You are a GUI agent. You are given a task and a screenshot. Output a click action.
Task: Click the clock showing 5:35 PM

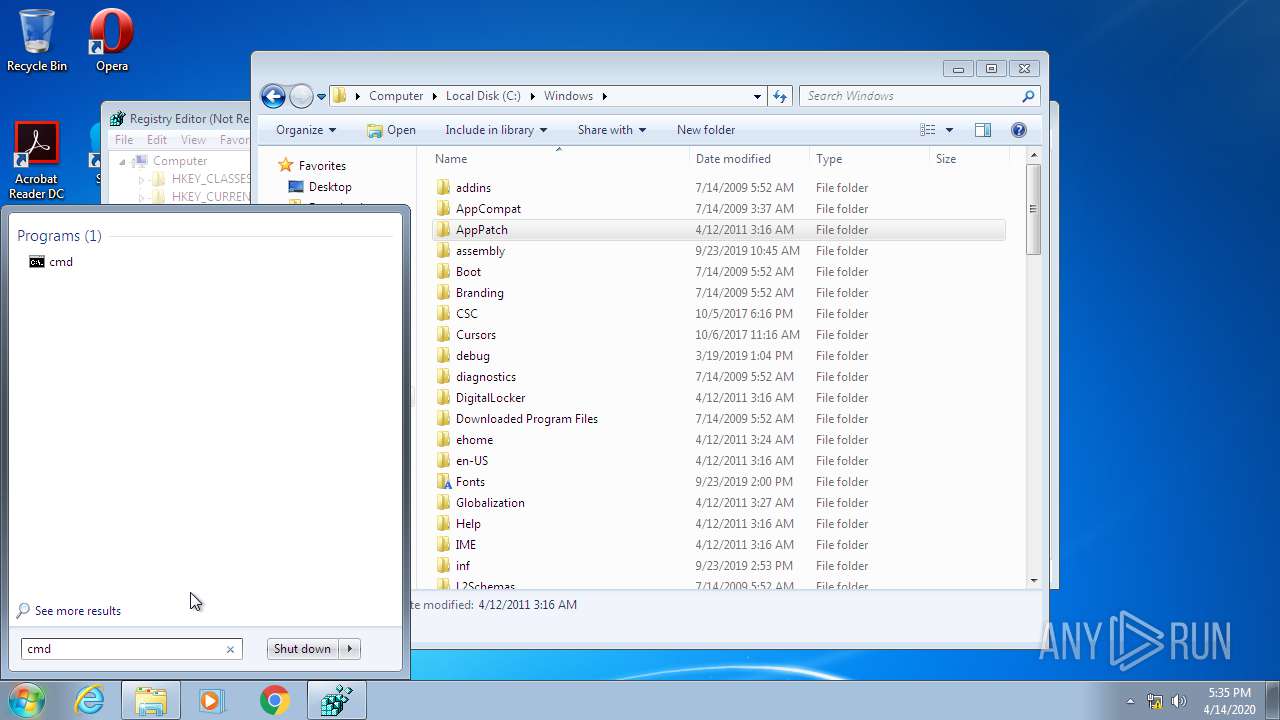pyautogui.click(x=1229, y=692)
